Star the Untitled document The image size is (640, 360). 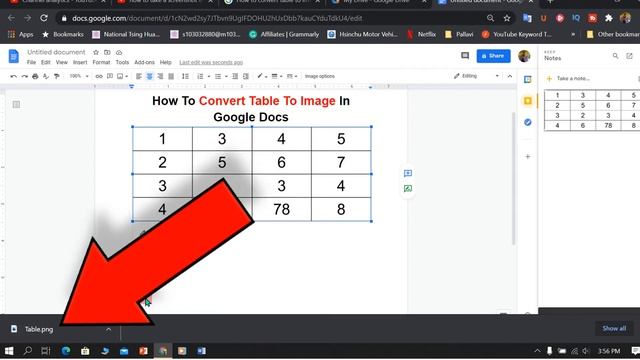[x=96, y=52]
